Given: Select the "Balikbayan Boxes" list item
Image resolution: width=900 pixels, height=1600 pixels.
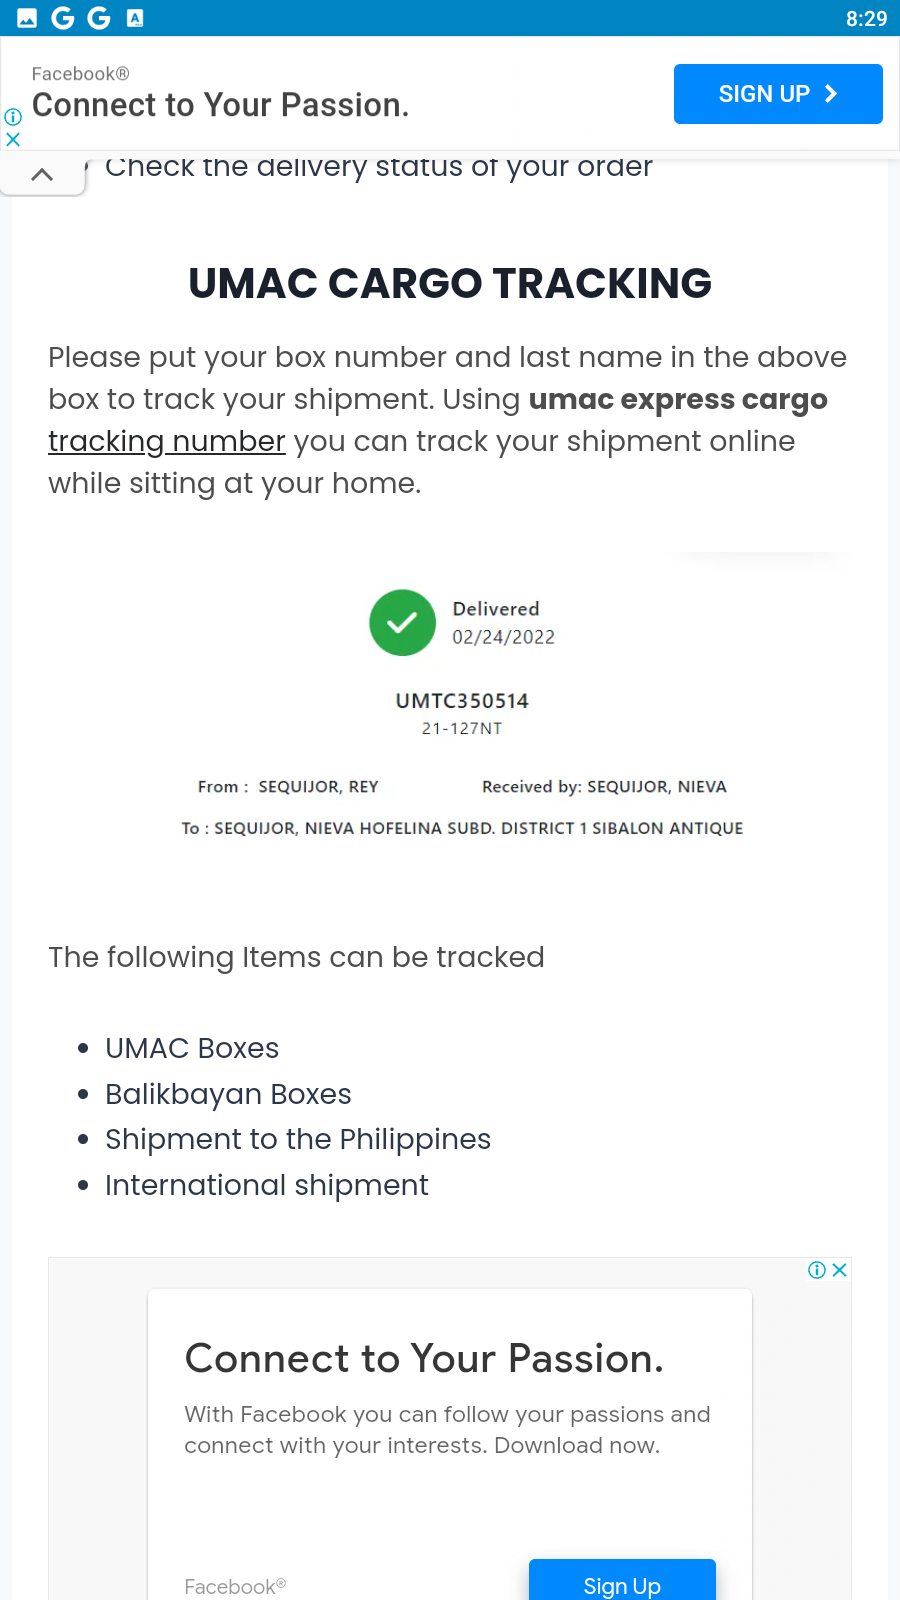Looking at the screenshot, I should pos(228,1094).
